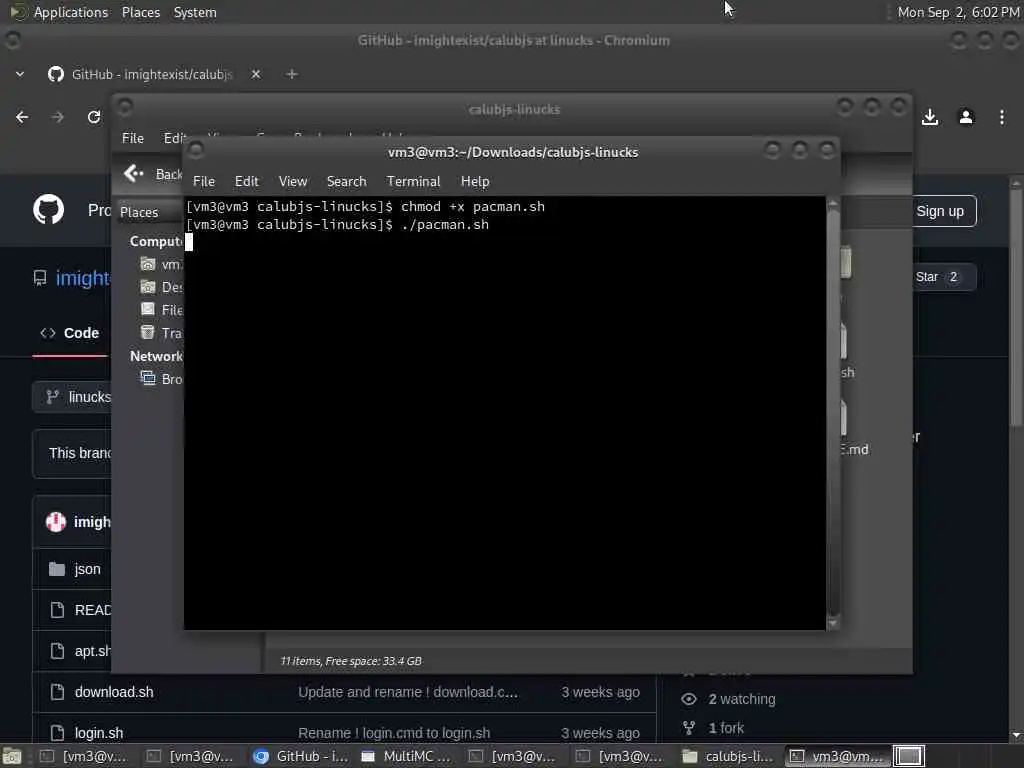1024x768 pixels.
Task: Open the terminal Edit menu
Action: point(246,182)
